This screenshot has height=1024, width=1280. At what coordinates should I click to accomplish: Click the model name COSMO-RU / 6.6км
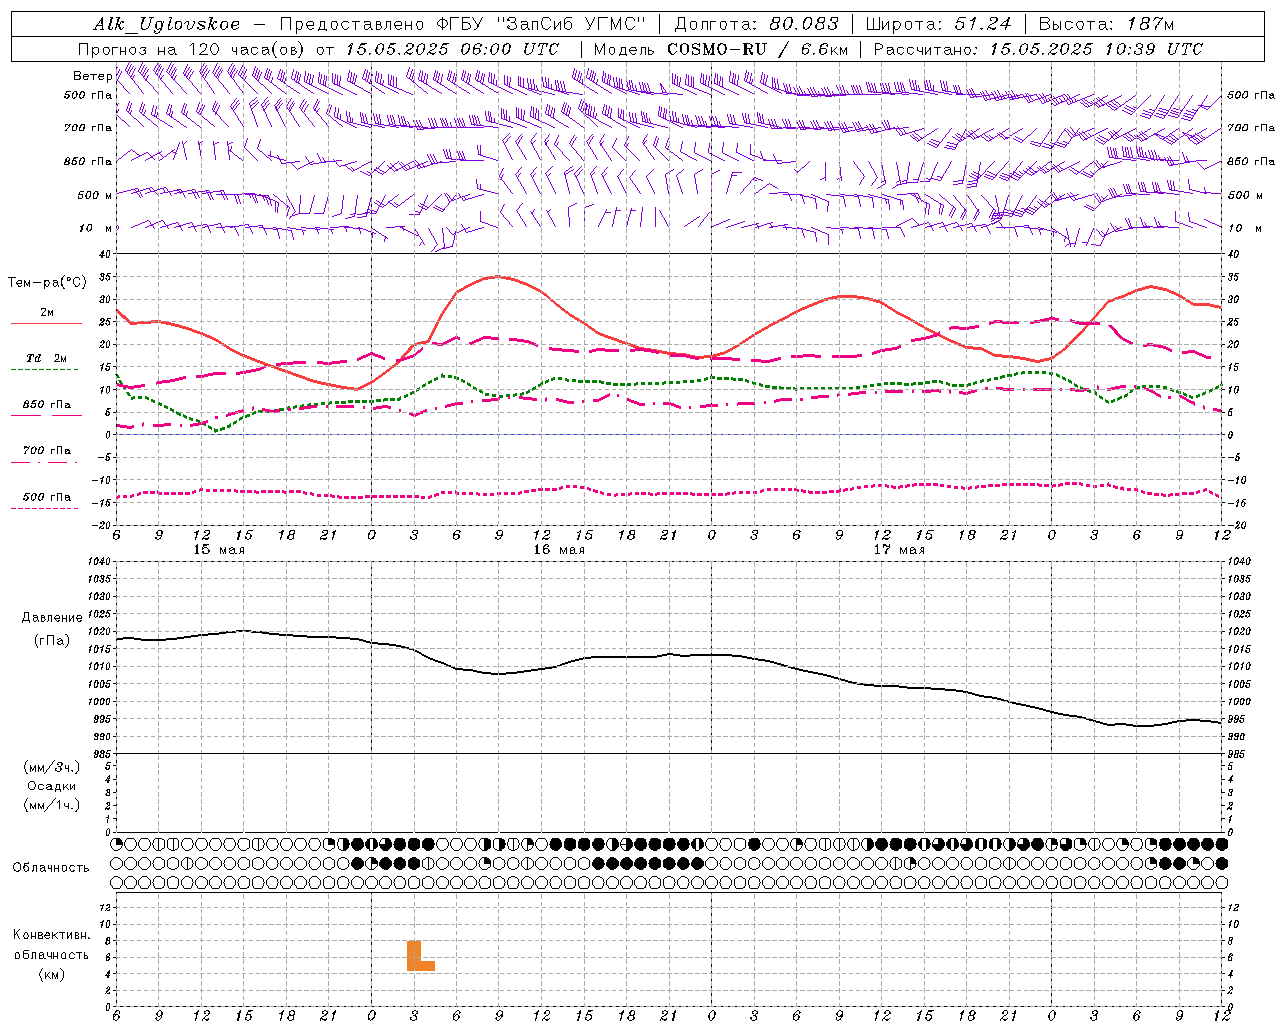click(x=757, y=49)
